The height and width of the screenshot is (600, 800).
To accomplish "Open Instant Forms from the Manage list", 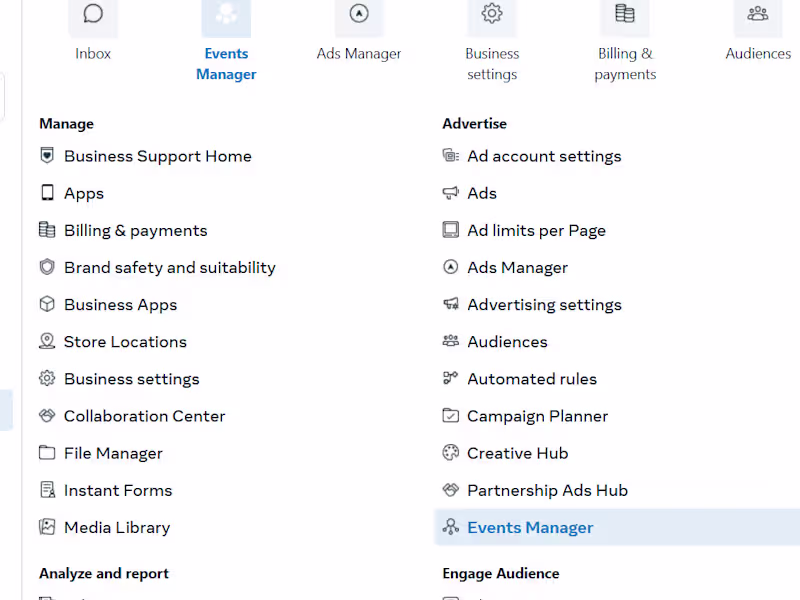I will (118, 490).
